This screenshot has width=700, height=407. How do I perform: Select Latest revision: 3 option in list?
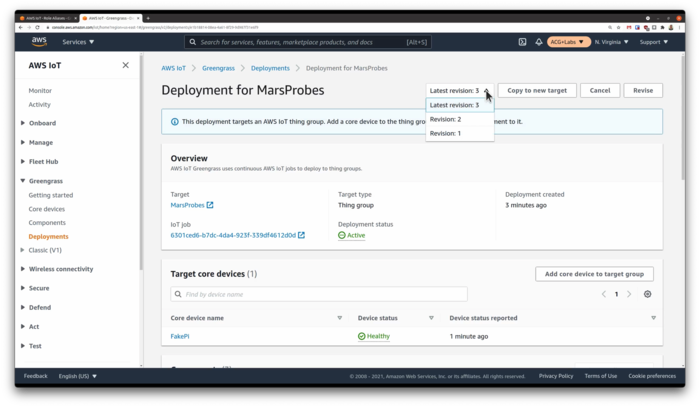tap(460, 105)
